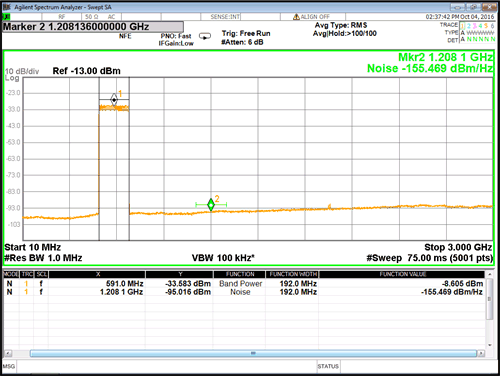This screenshot has height=376, width=500.
Task: Click the Avg|Hold:>100/100 readout
Action: (345, 33)
